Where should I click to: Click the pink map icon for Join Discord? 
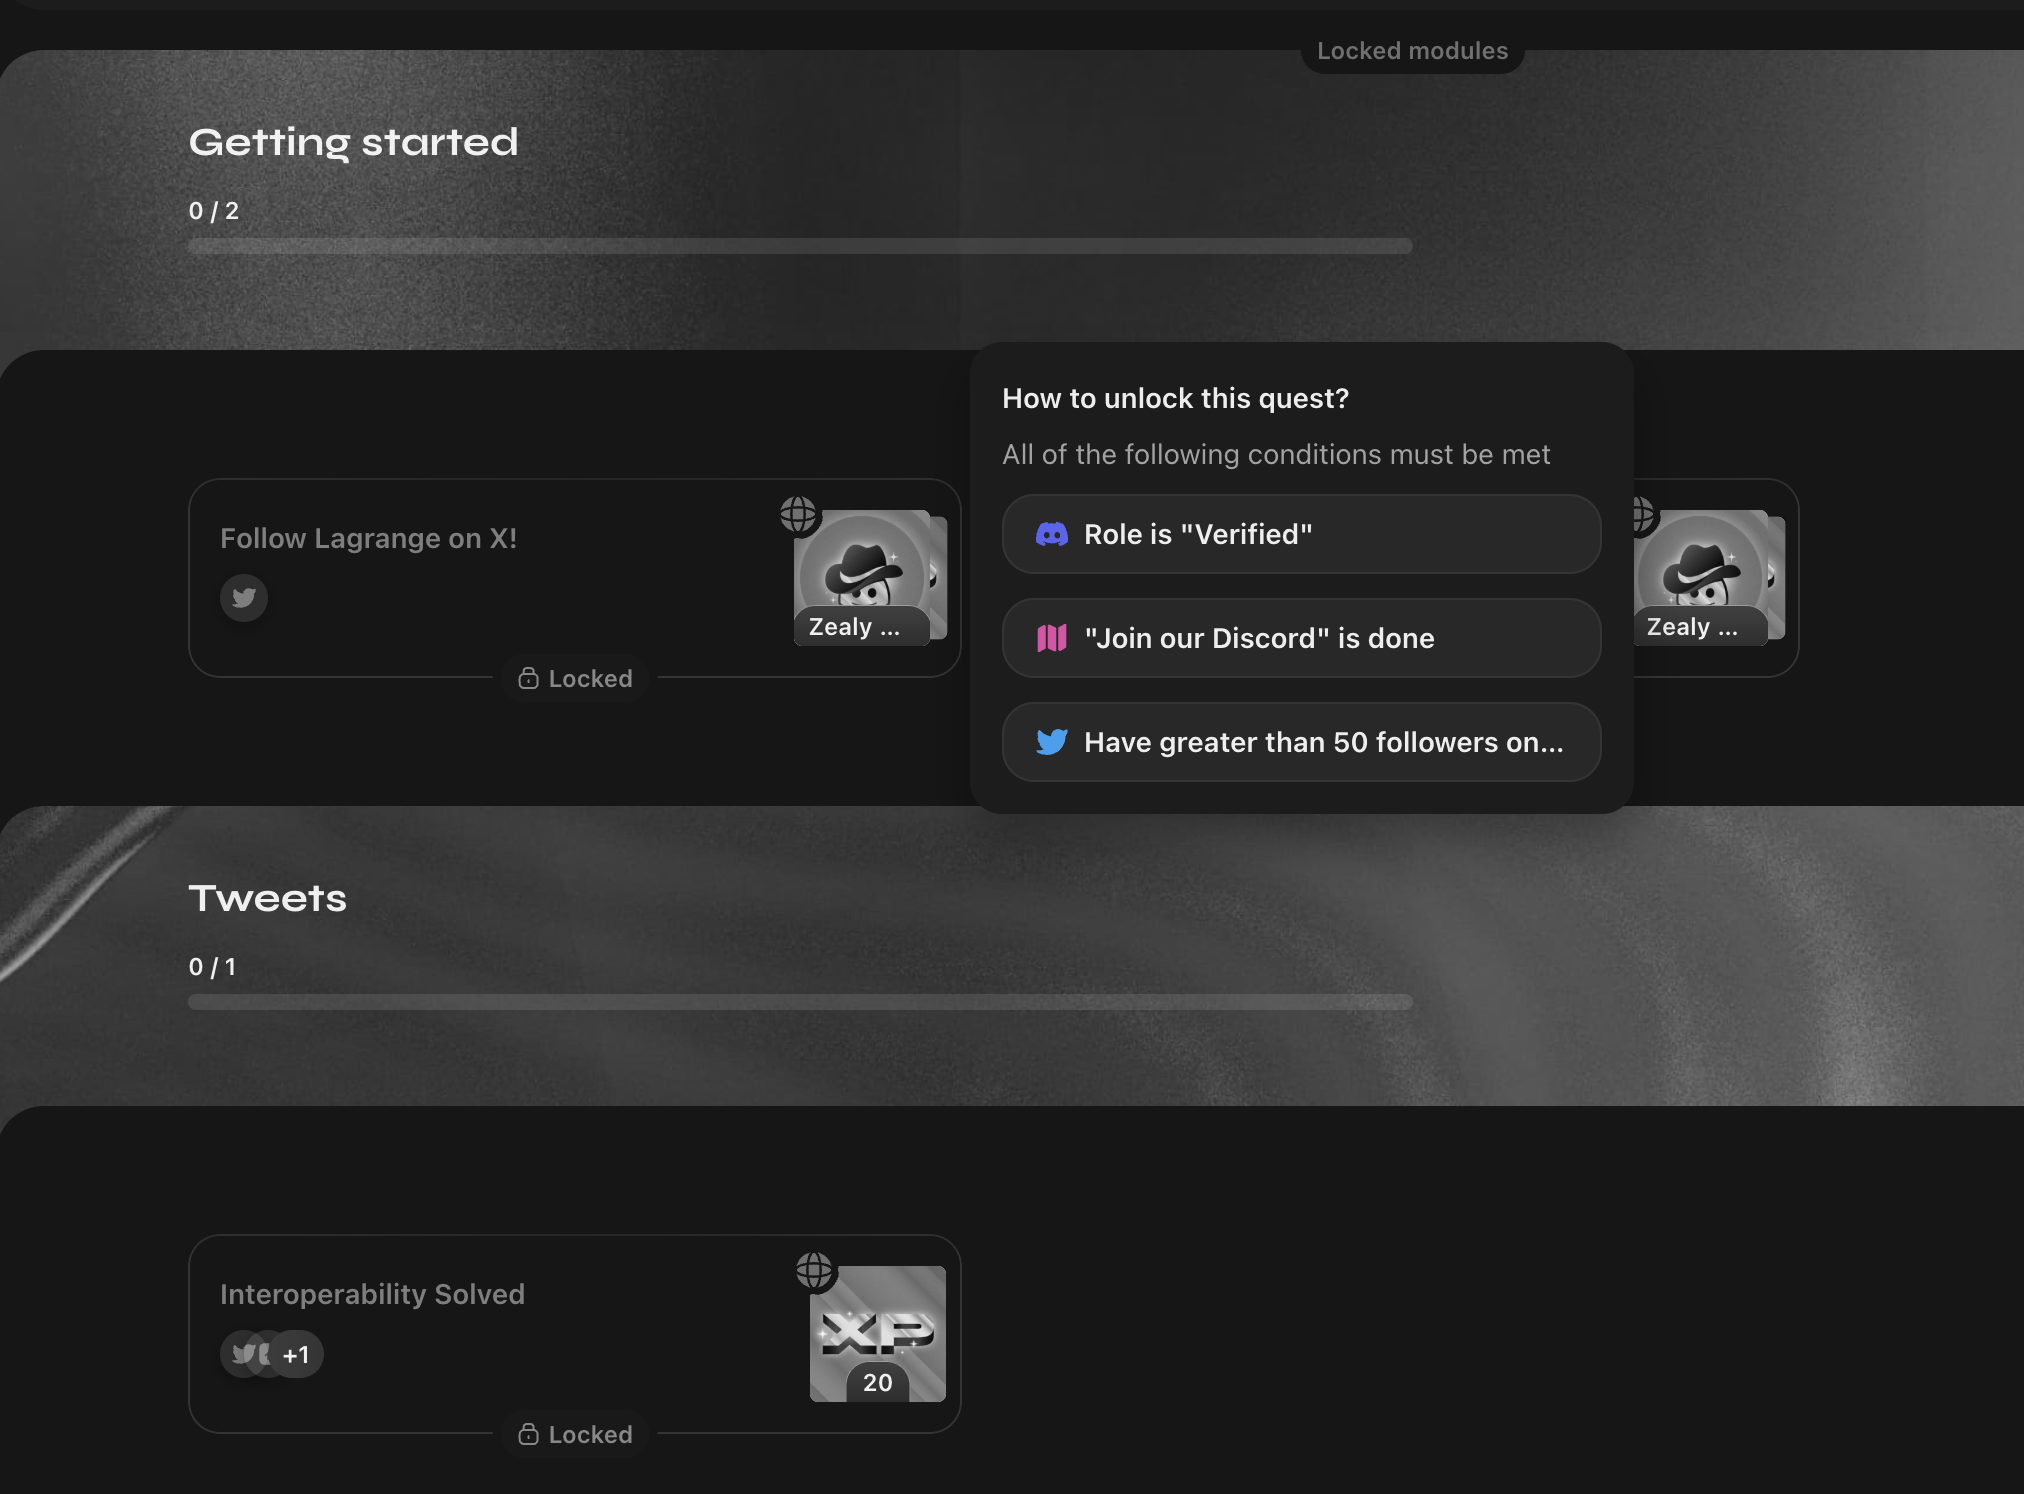(x=1051, y=638)
